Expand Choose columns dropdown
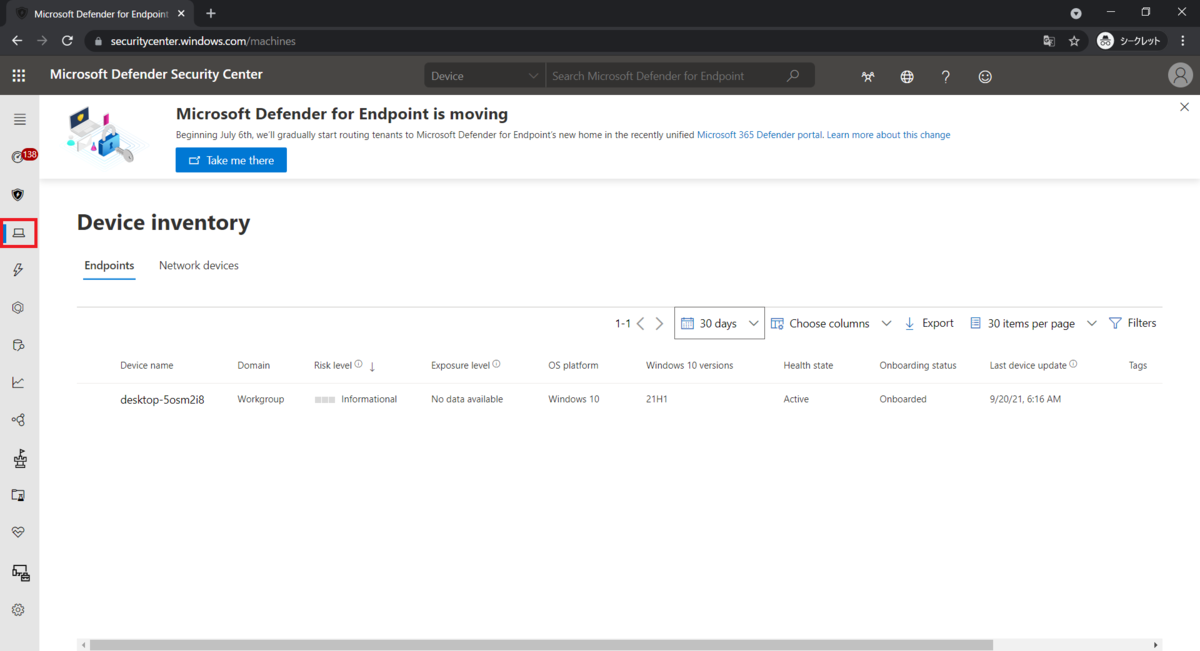The height and width of the screenshot is (651, 1200). pyautogui.click(x=829, y=324)
